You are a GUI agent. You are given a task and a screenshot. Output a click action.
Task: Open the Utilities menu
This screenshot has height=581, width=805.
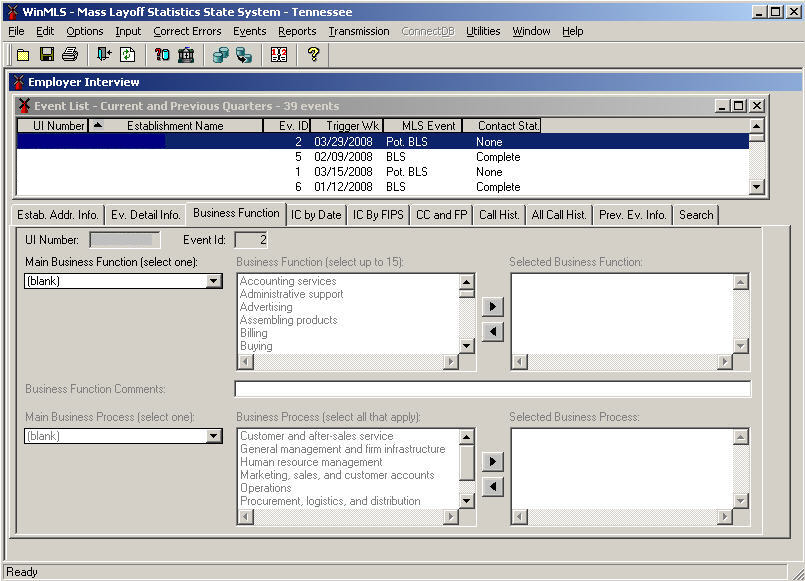(x=483, y=31)
